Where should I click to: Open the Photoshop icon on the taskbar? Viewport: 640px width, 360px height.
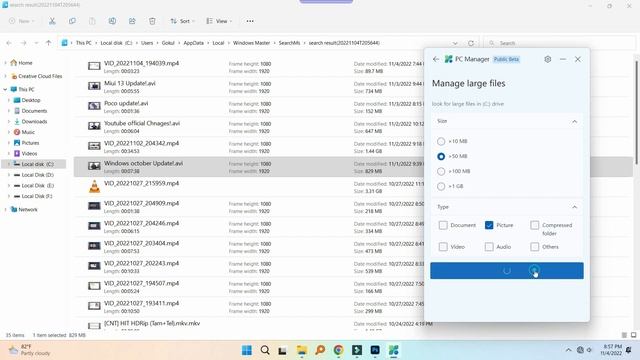tap(375, 350)
